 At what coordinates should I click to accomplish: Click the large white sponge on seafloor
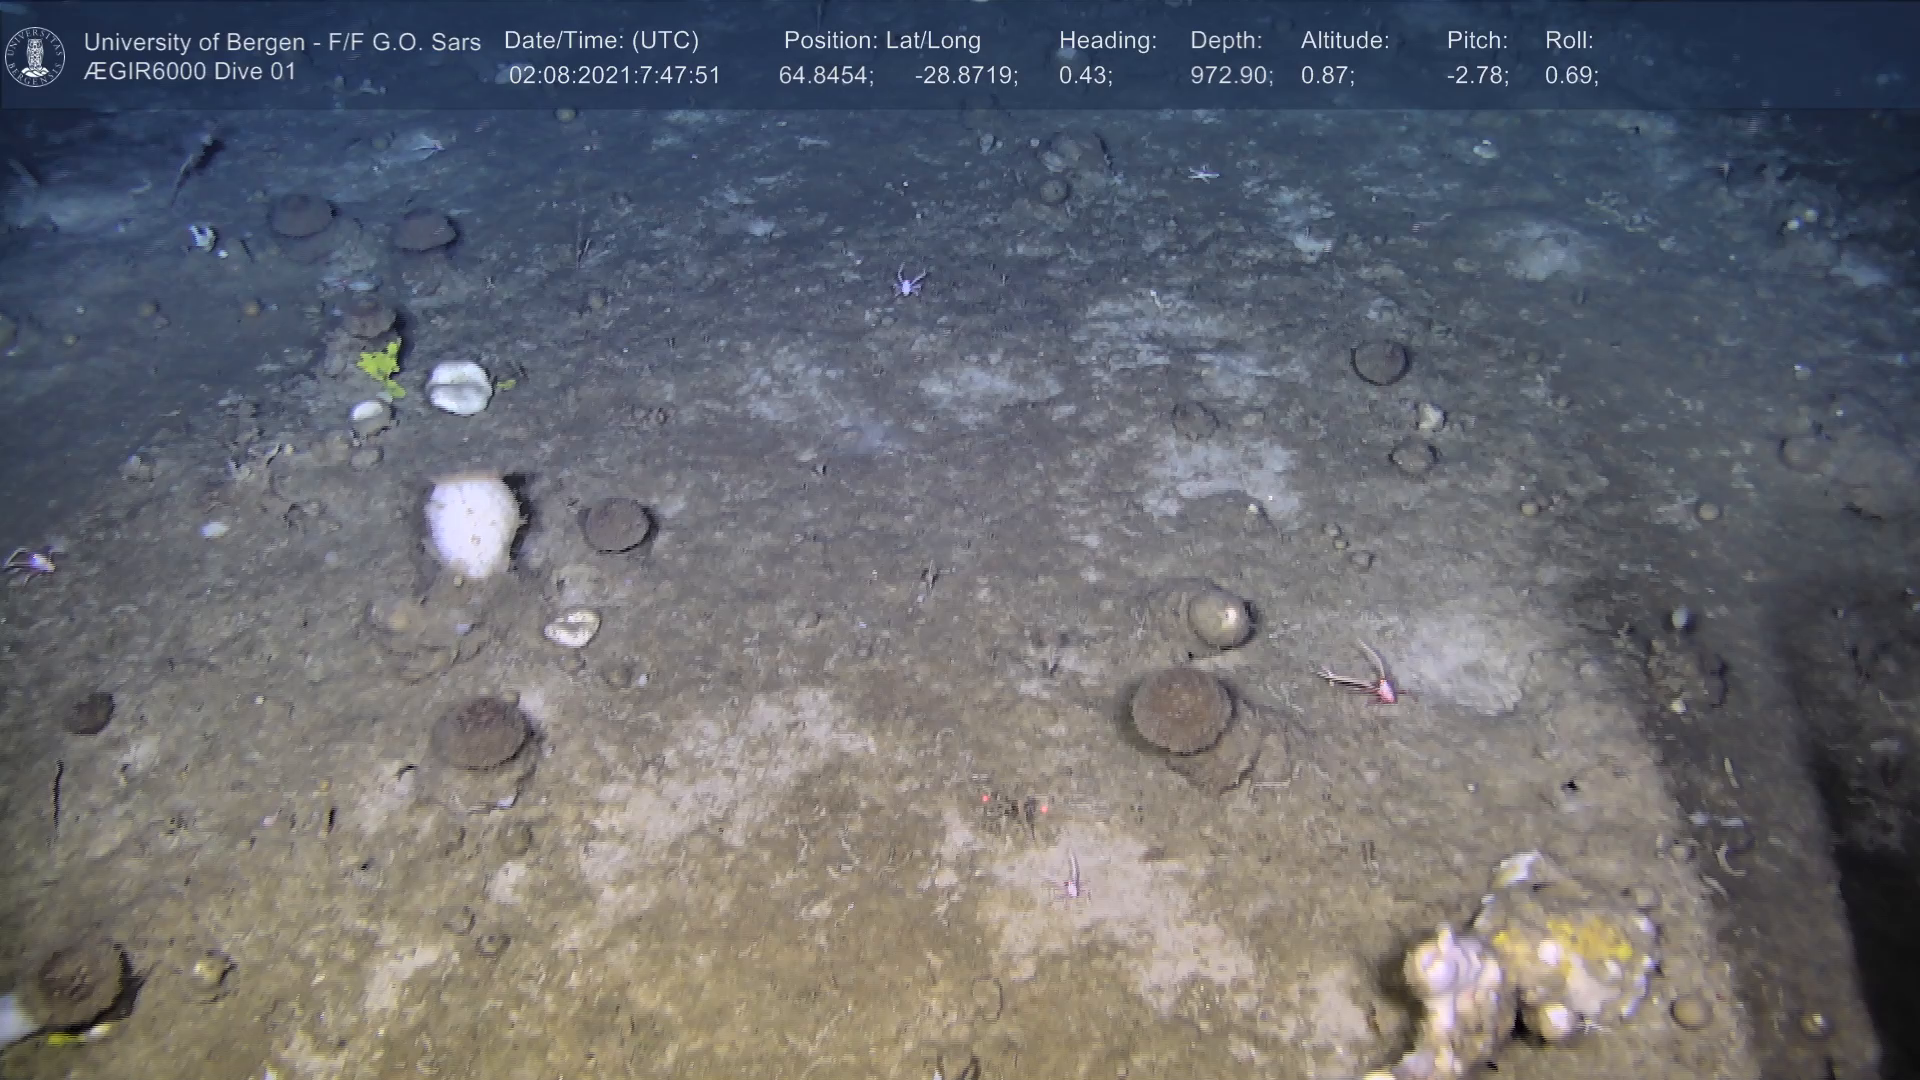point(472,526)
